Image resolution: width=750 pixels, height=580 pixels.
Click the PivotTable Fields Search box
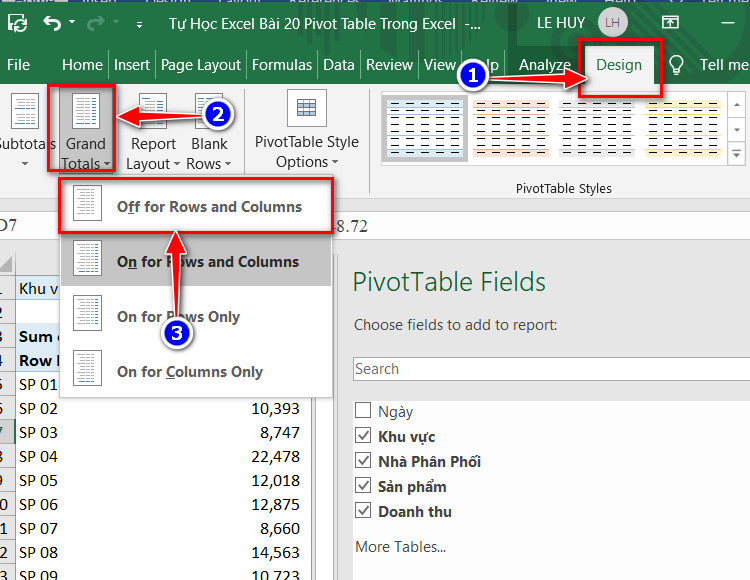[x=551, y=369]
